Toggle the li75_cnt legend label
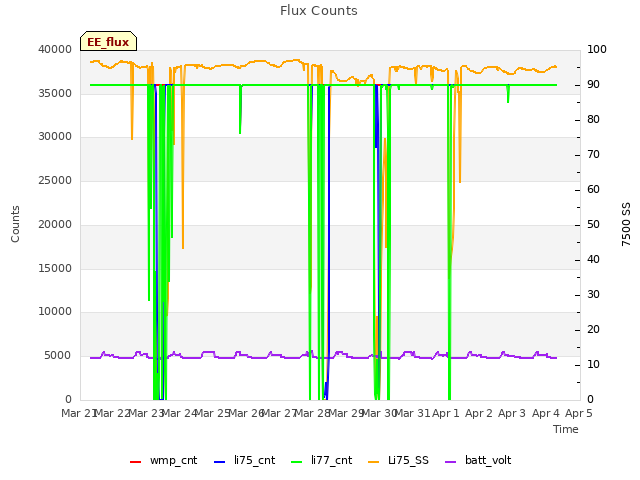Viewport: 640px width, 480px height. tap(254, 460)
